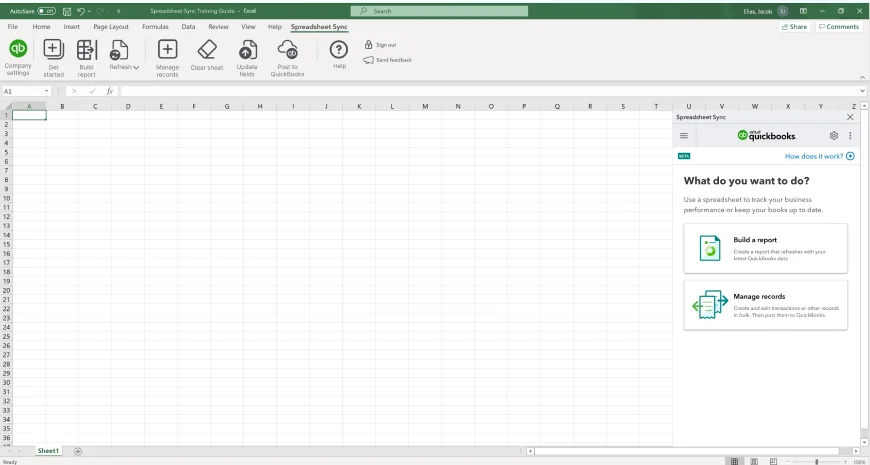Open the three-dot more options menu
This screenshot has height=465, width=870.
coord(850,135)
